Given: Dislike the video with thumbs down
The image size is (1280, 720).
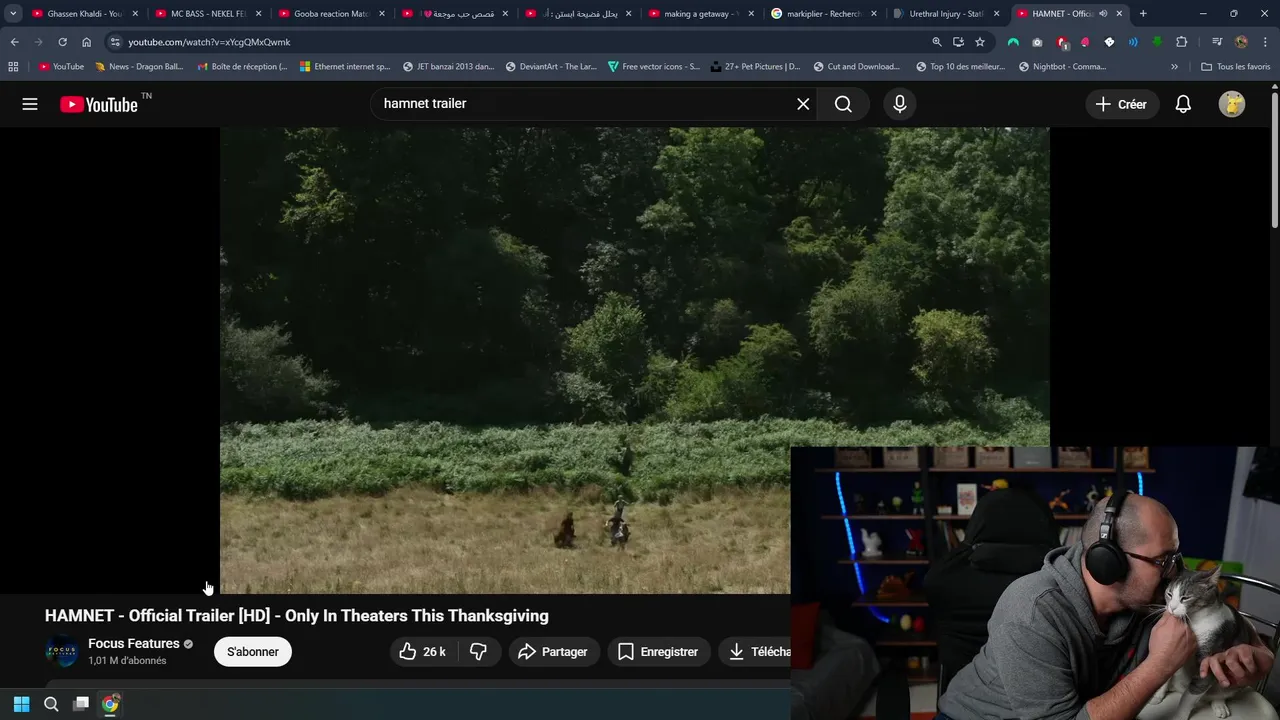Looking at the screenshot, I should click(479, 652).
